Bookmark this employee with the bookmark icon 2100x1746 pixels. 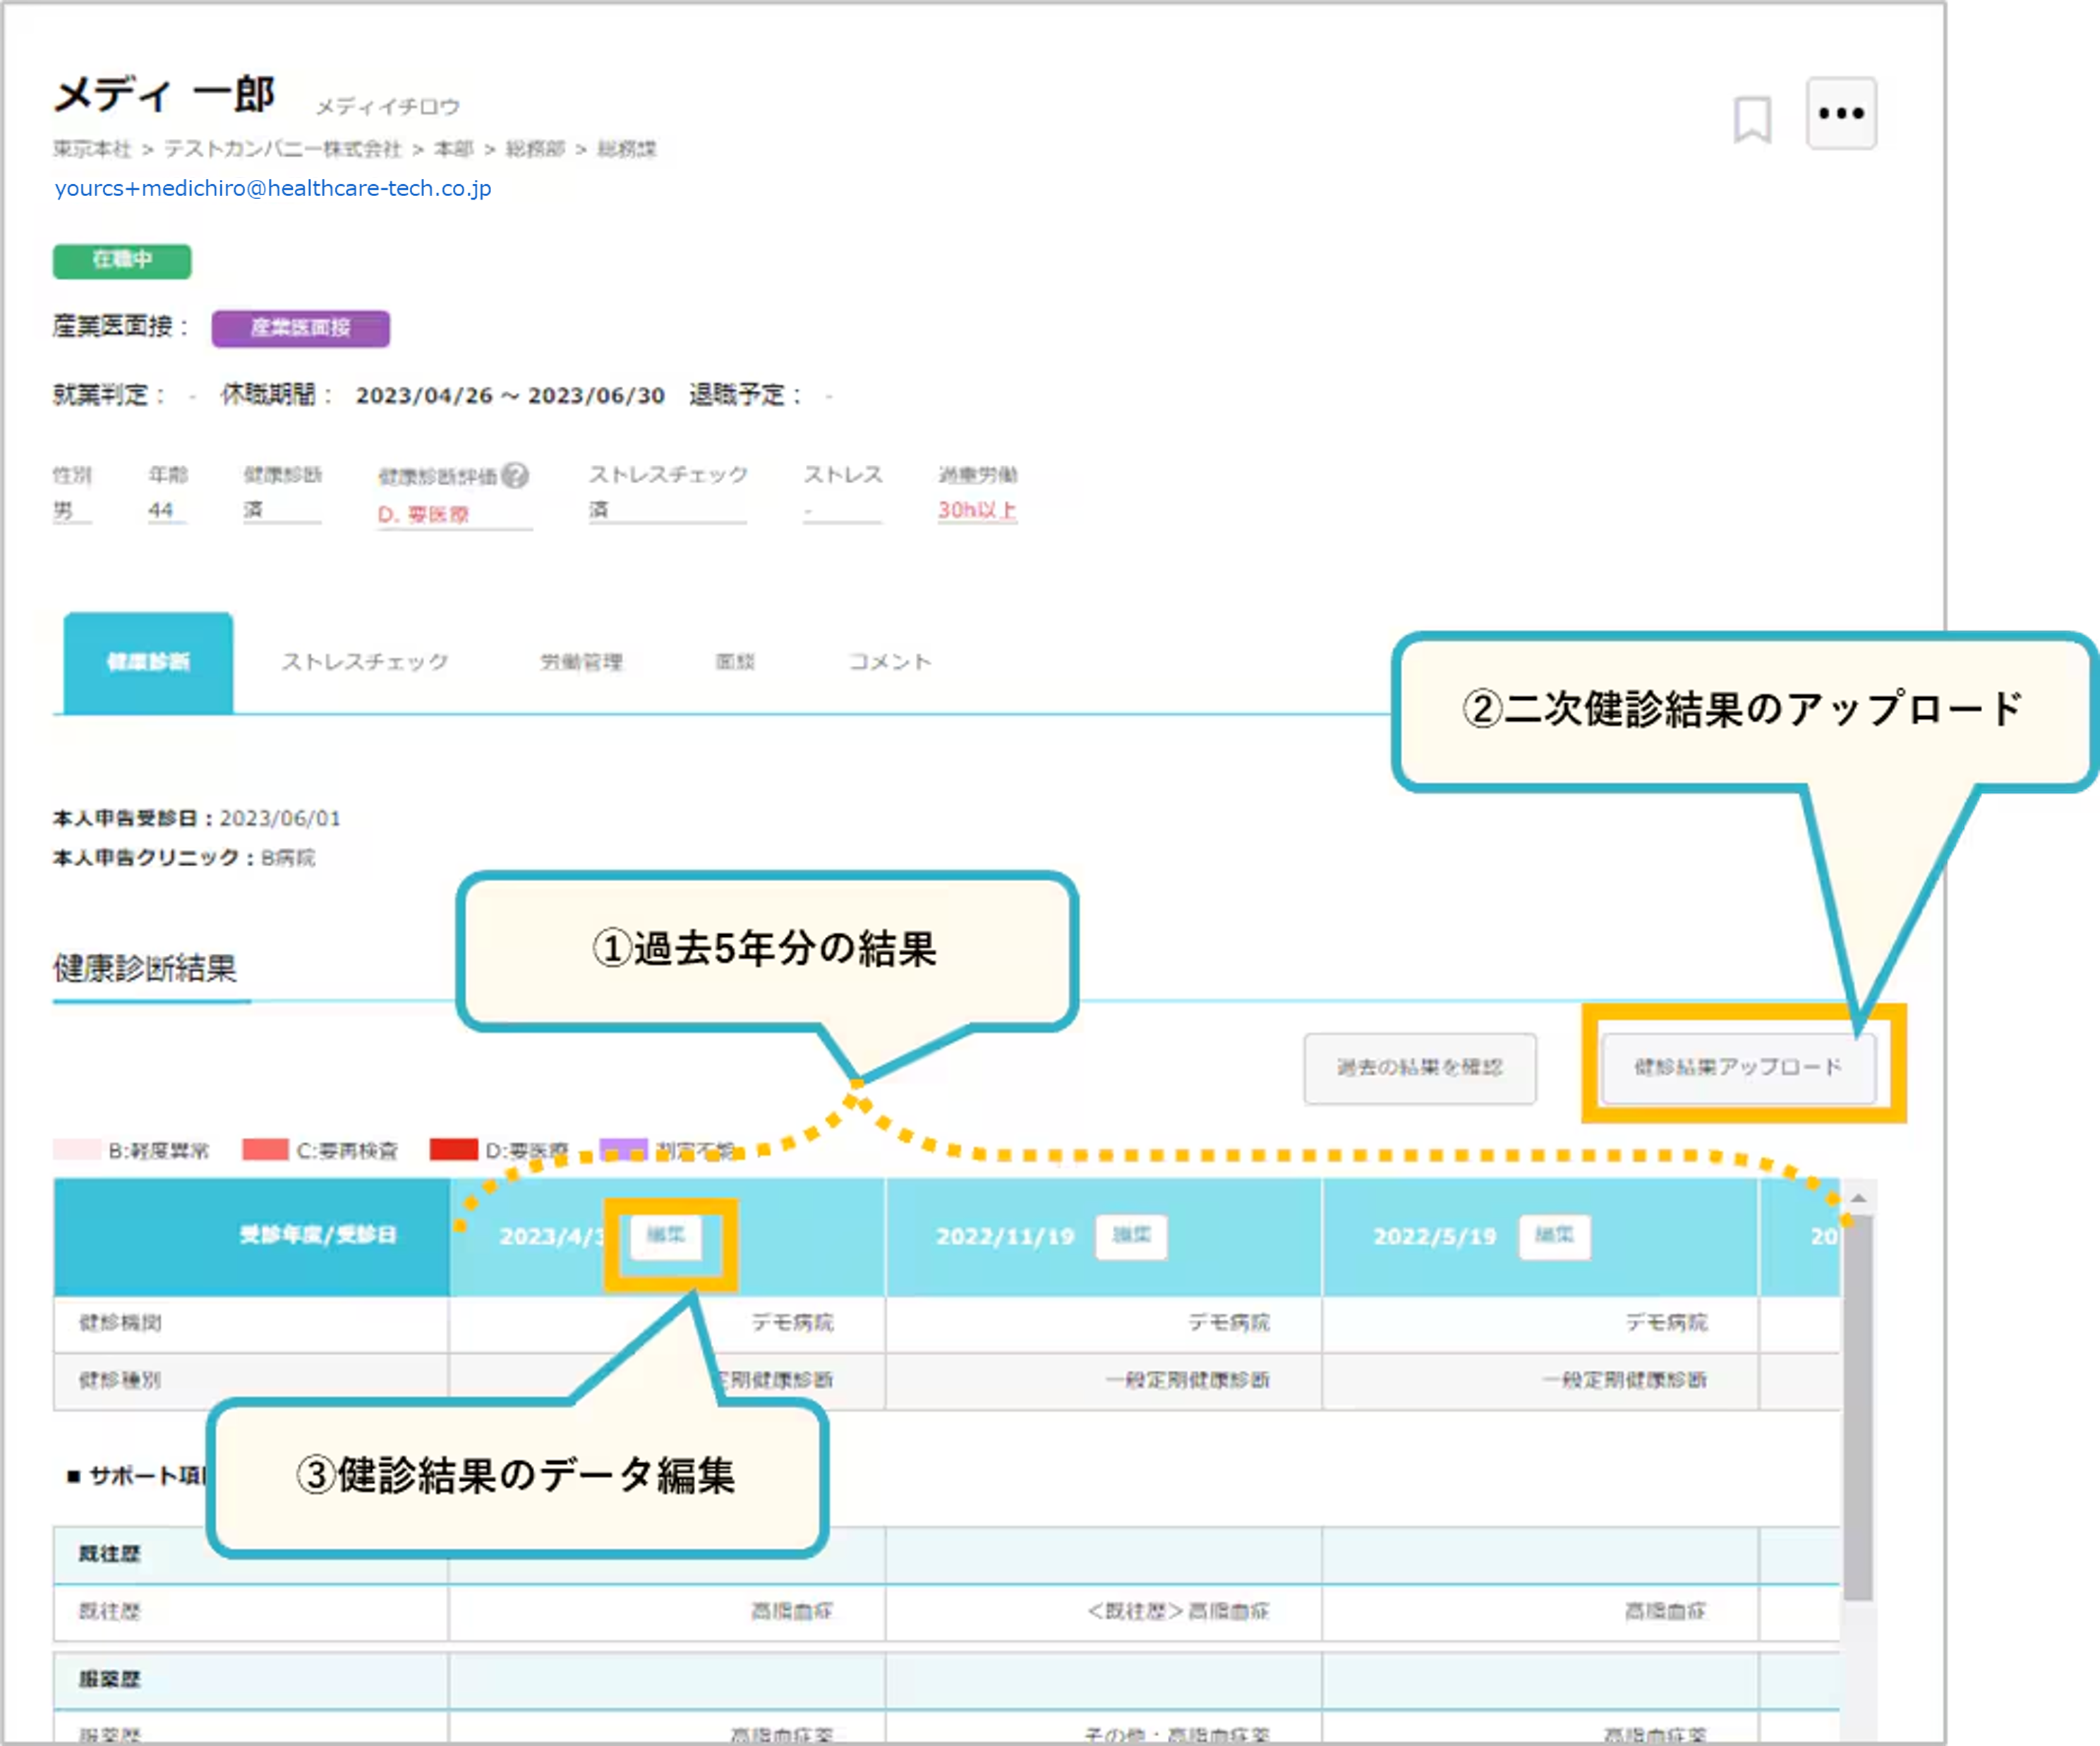click(x=1752, y=119)
